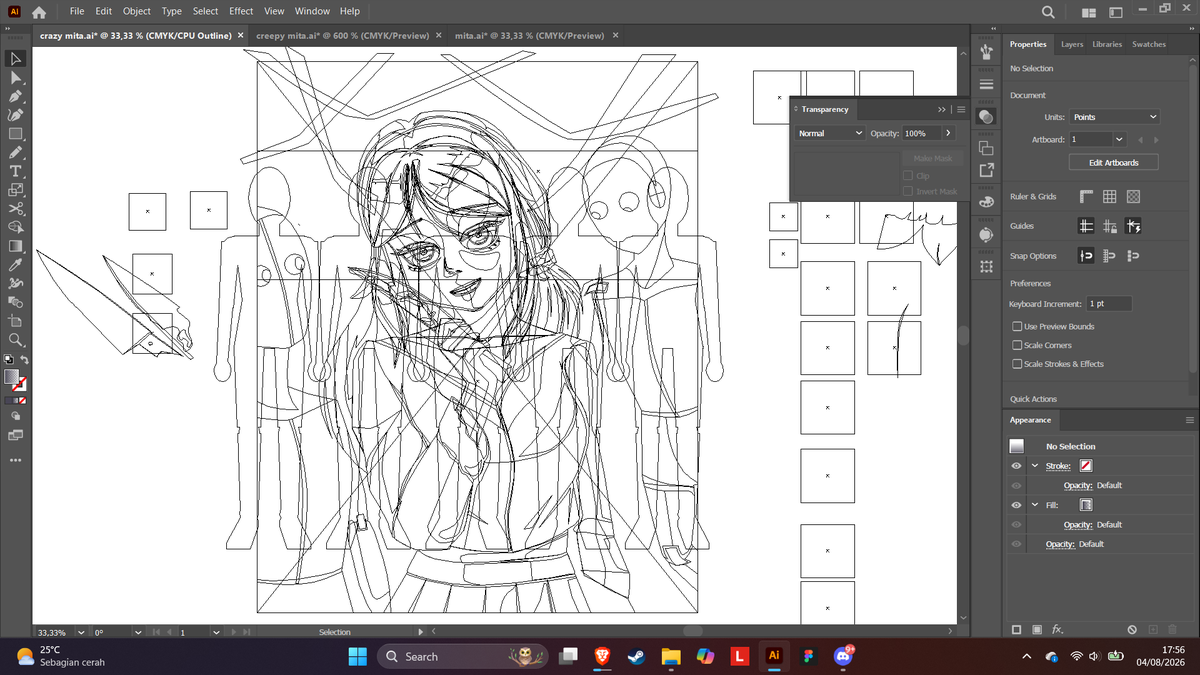Select the Zoom tool

pyautogui.click(x=16, y=340)
